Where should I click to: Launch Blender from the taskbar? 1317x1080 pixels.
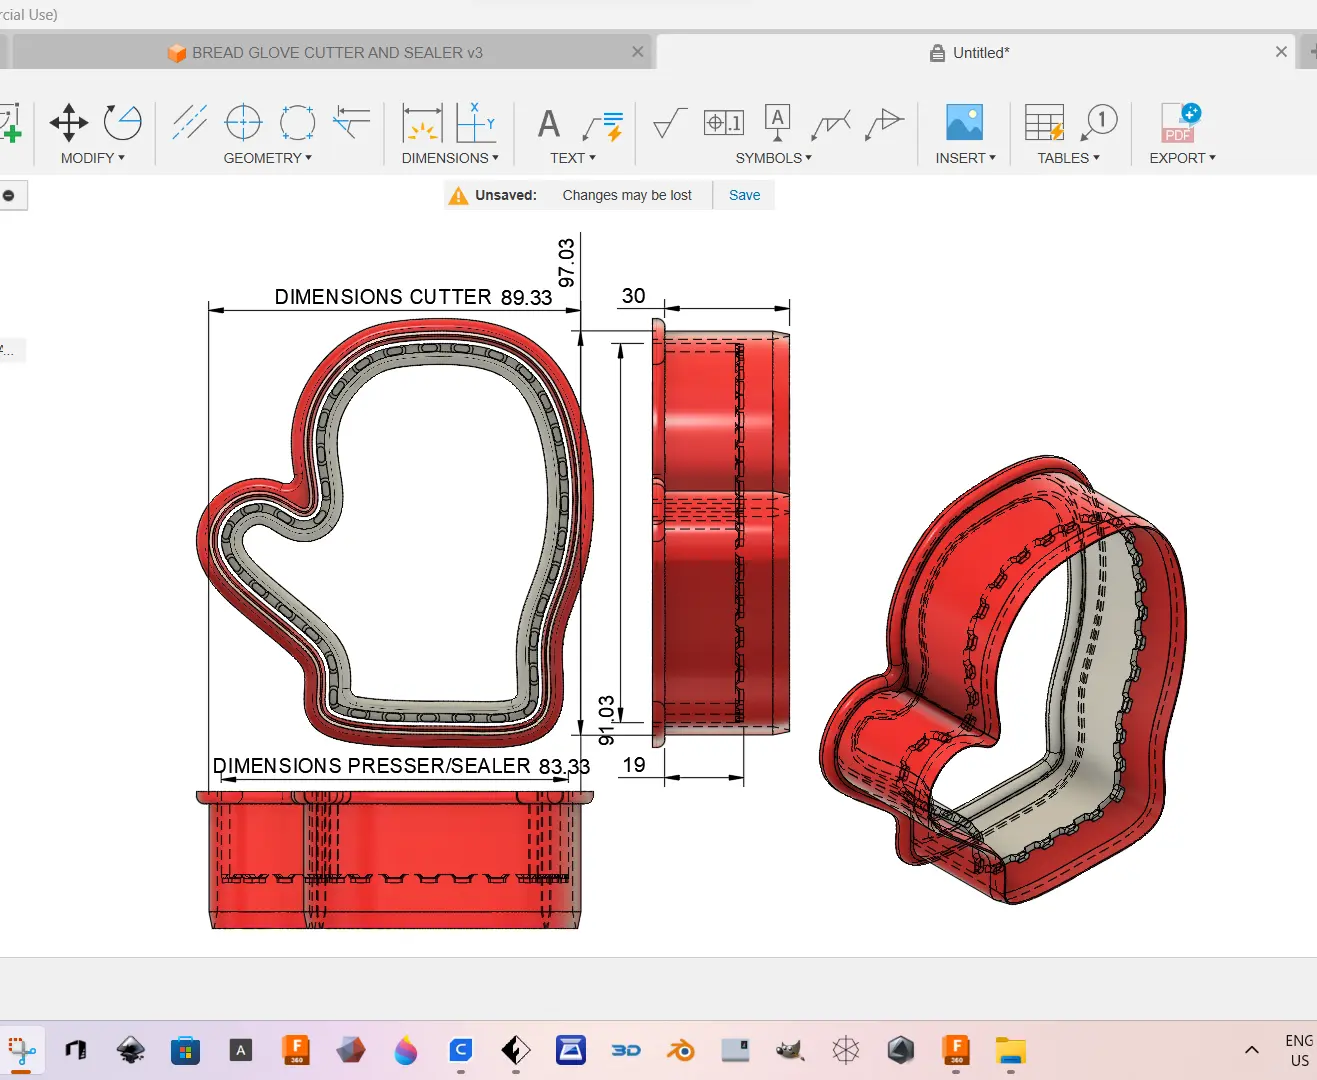(681, 1050)
